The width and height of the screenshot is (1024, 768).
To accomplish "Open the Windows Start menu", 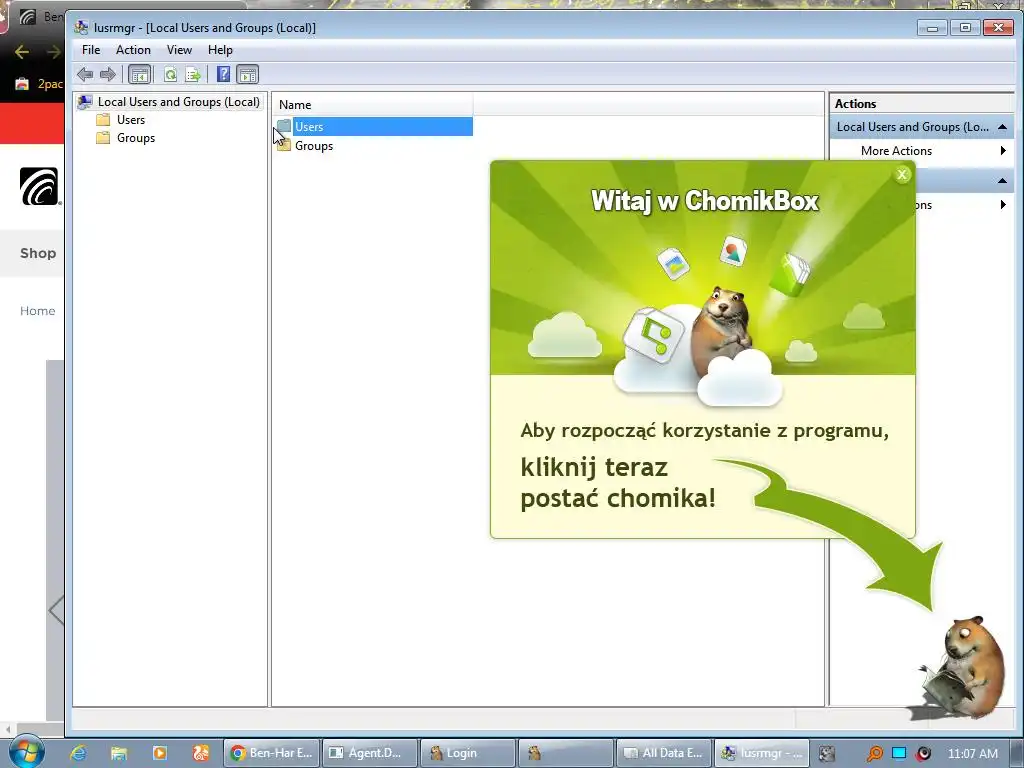I will pos(26,752).
